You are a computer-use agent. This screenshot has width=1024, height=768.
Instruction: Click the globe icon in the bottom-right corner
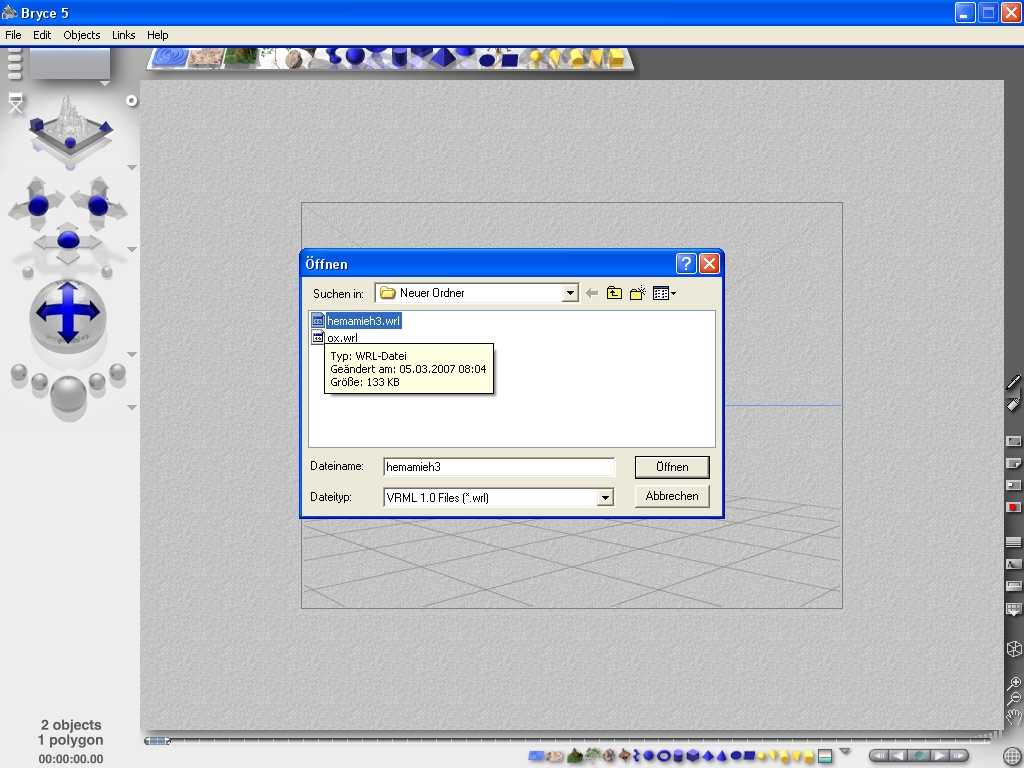tap(1013, 756)
